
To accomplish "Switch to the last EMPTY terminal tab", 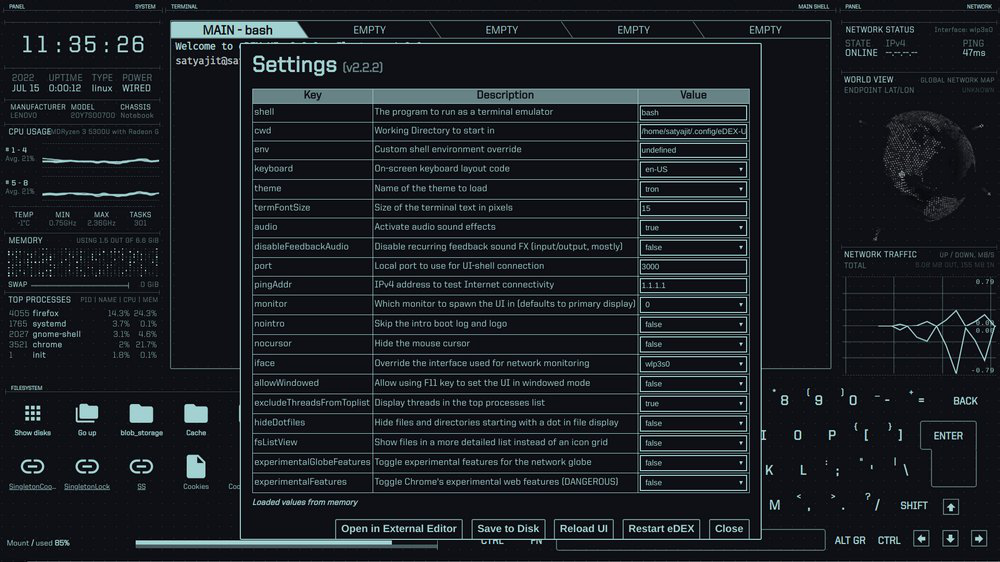I will tap(765, 30).
